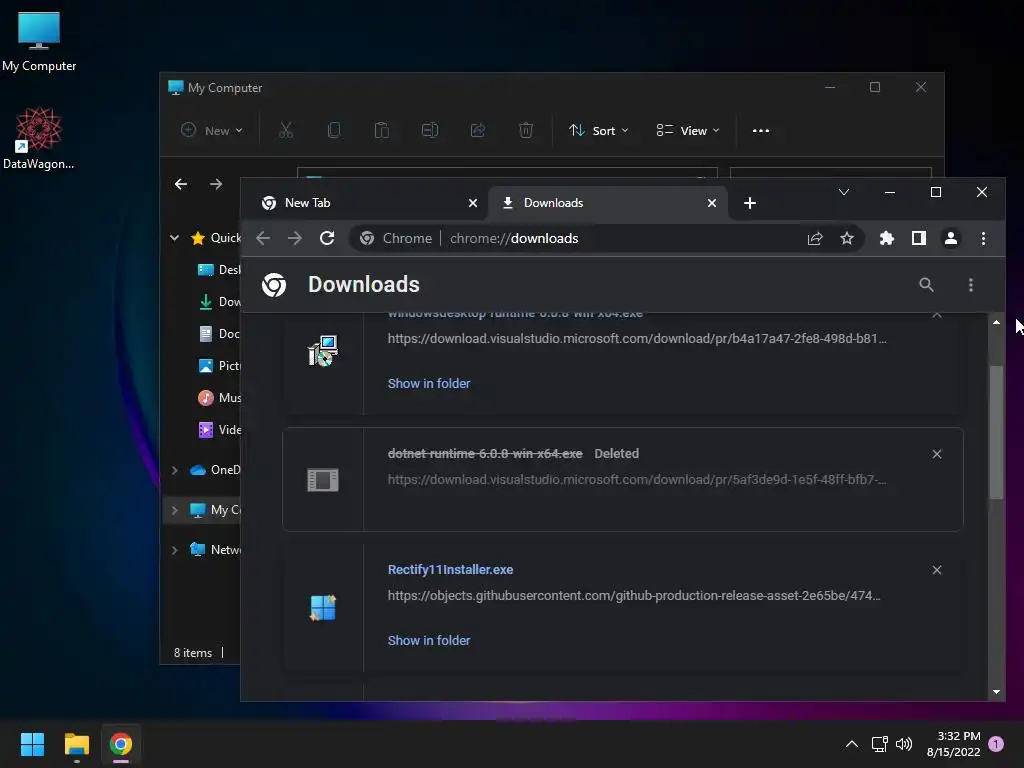Click the githubusercontent download URL
Image resolution: width=1024 pixels, height=768 pixels.
click(x=633, y=596)
